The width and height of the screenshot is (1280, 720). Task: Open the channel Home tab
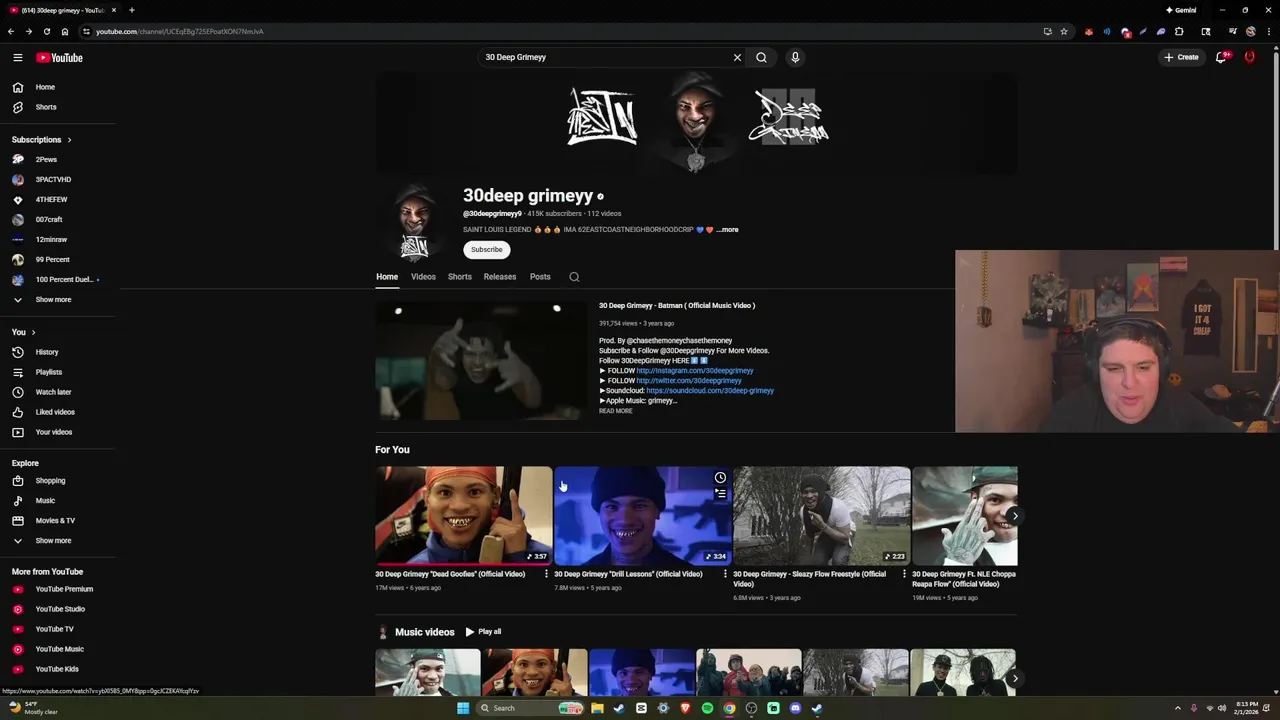coord(387,277)
